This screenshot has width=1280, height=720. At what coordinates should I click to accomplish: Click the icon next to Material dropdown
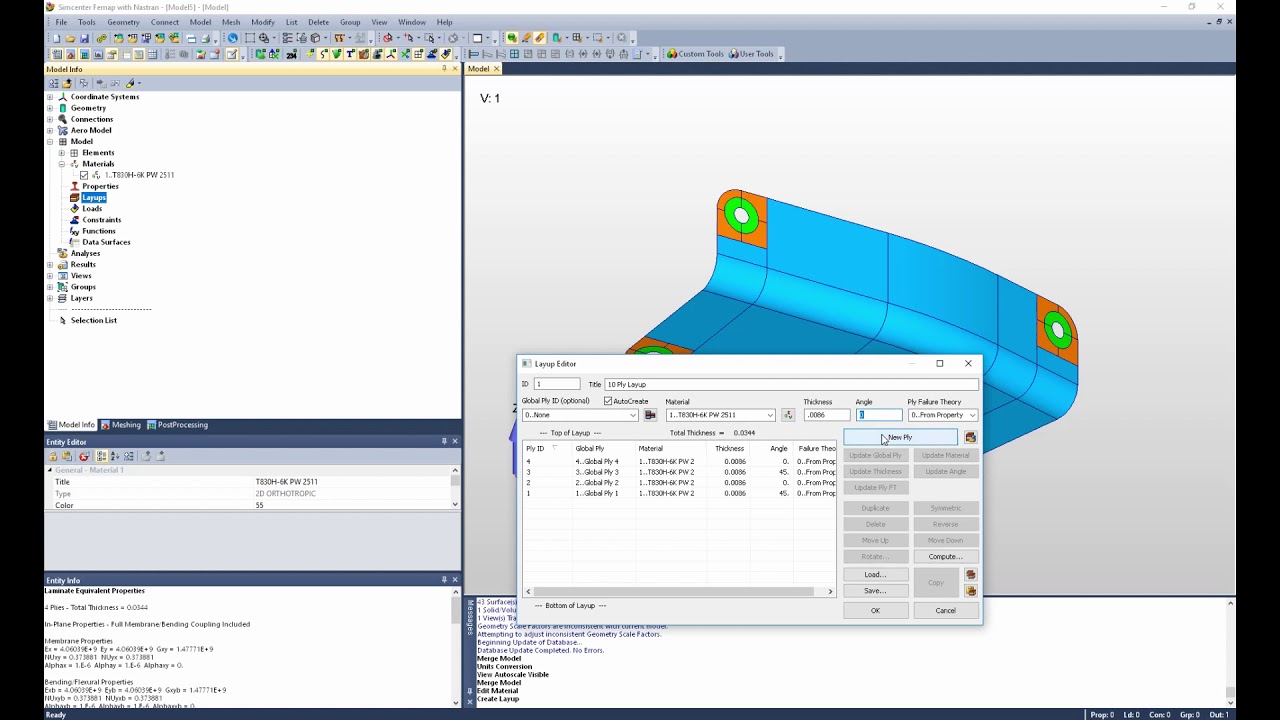[788, 415]
